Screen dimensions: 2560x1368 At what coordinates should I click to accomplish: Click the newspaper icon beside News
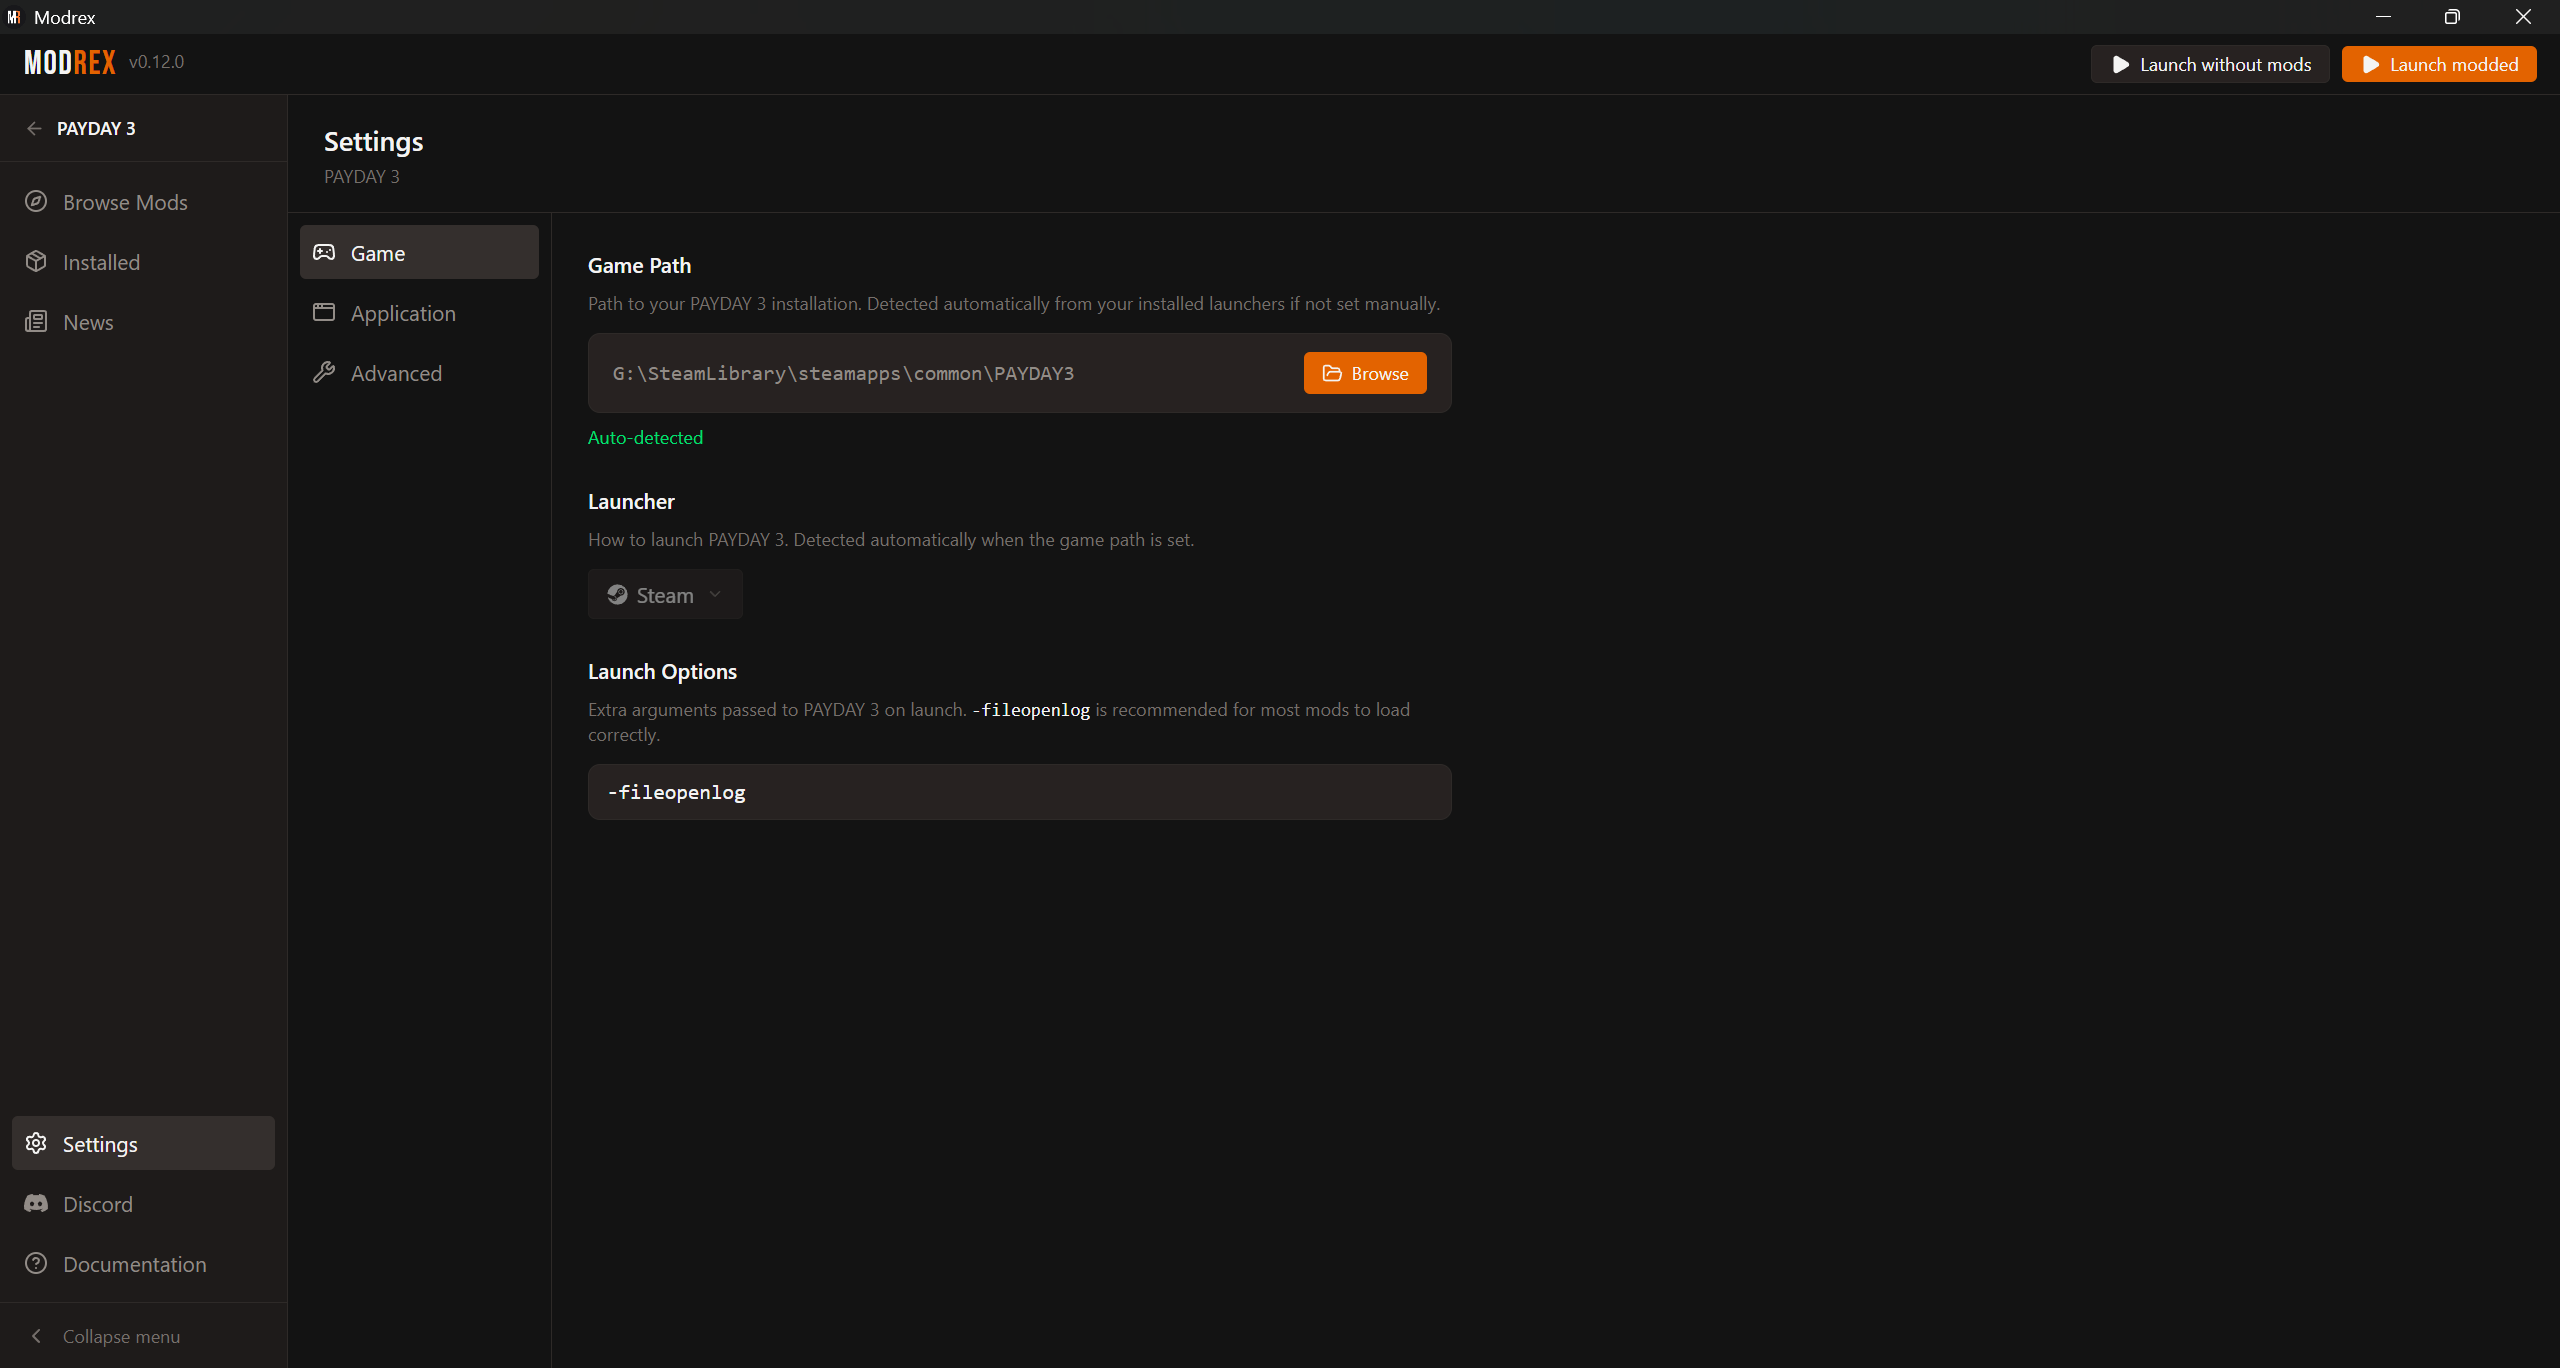click(x=36, y=322)
